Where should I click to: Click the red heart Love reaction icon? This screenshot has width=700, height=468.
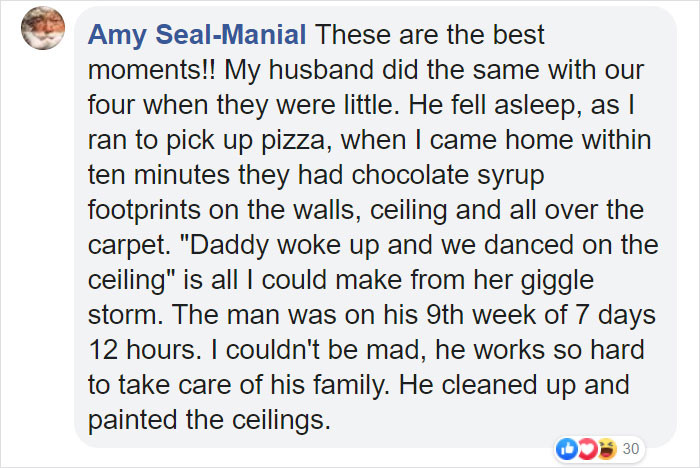point(588,448)
